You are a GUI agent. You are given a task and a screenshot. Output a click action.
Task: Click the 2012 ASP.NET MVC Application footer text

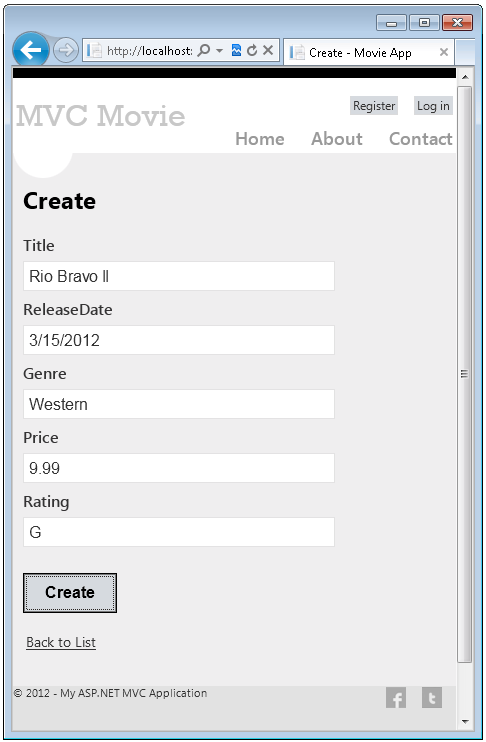click(x=111, y=693)
